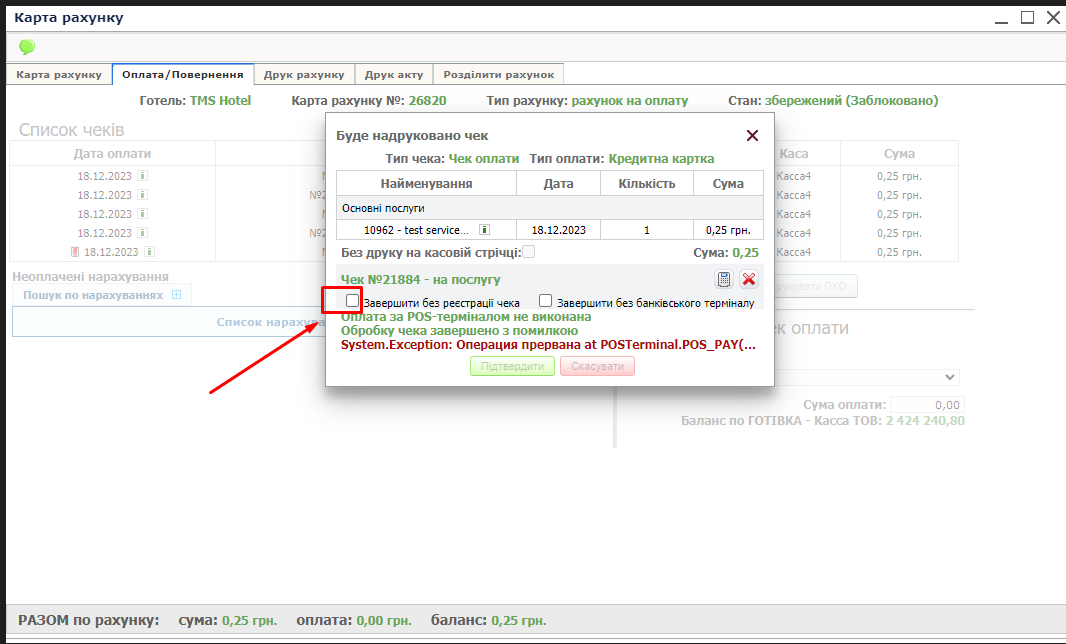Switch to 'Карта рахунку' tab
This screenshot has height=644, width=1066.
(59, 75)
